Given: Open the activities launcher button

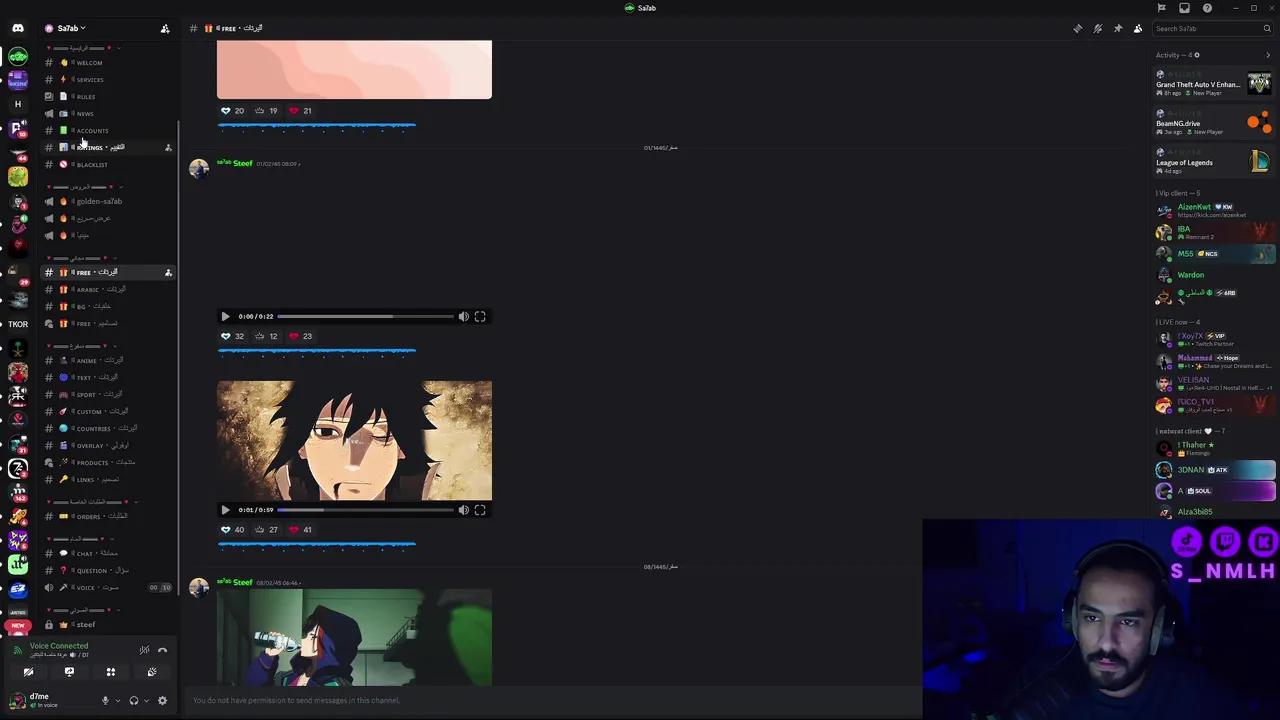Looking at the screenshot, I should tap(111, 672).
